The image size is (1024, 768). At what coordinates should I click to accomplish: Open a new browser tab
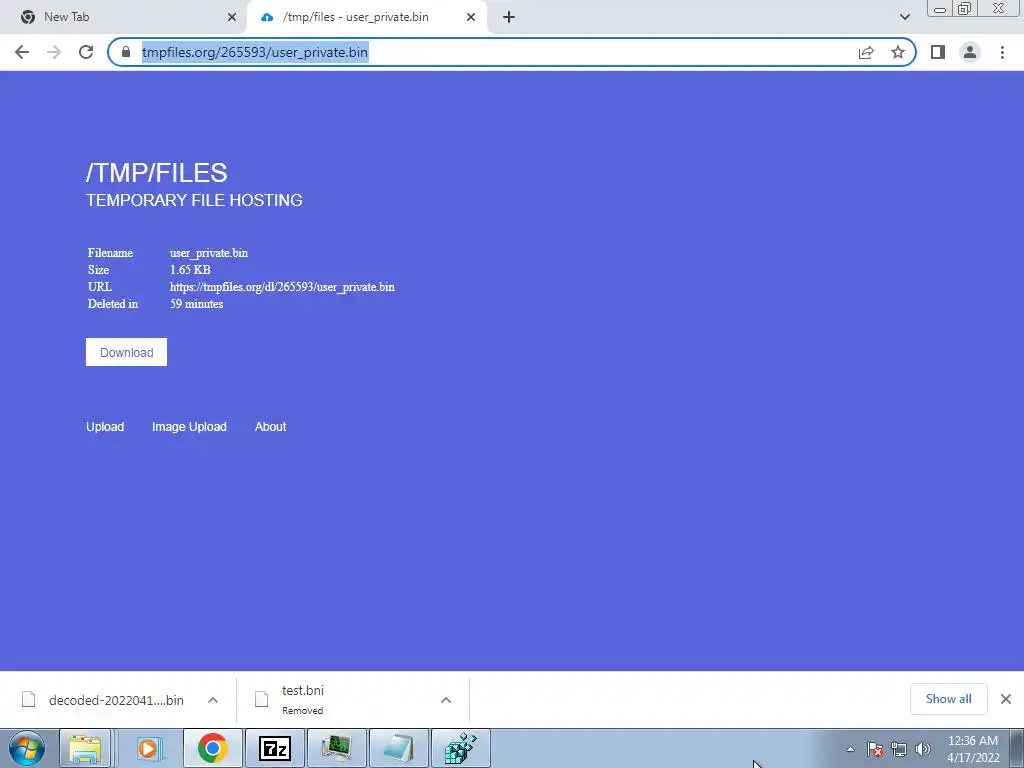click(x=509, y=17)
